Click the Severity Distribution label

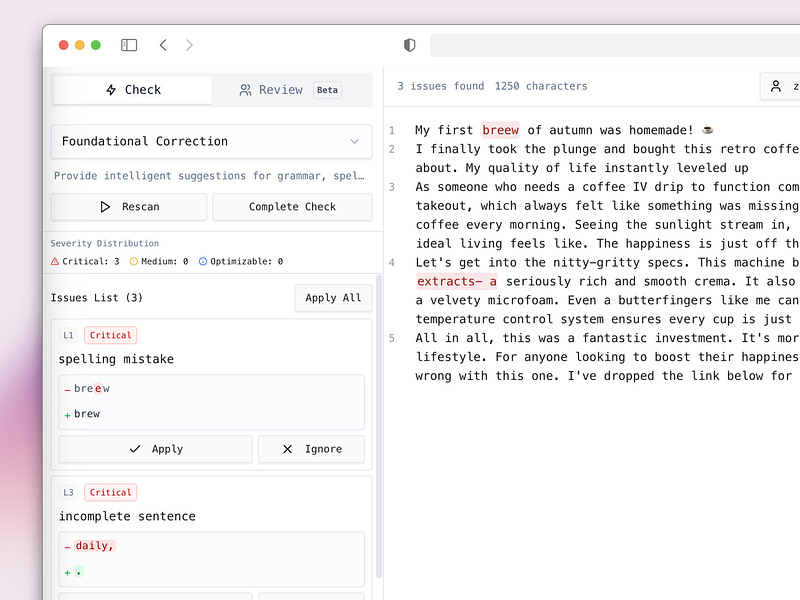tap(105, 243)
